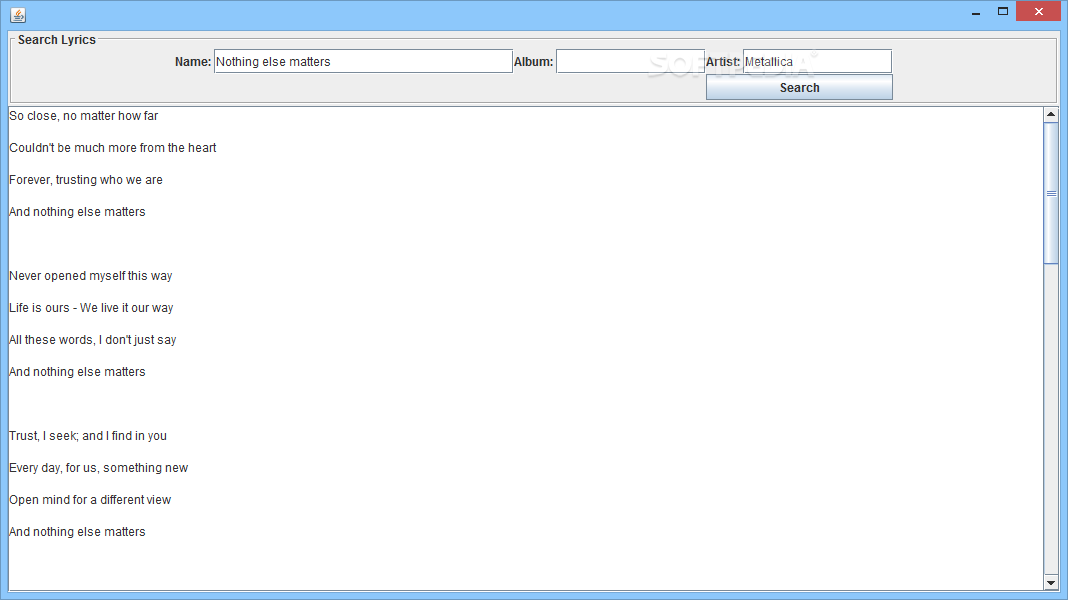
Task: Click the scrollbar down arrow
Action: [1050, 583]
